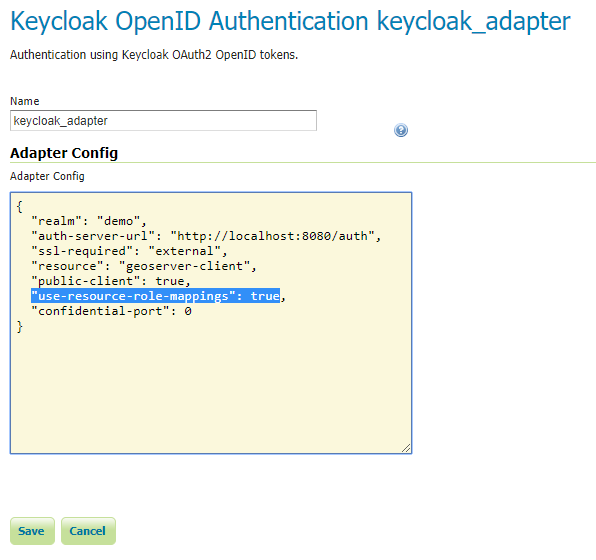The image size is (596, 560).
Task: Click the Save button
Action: pyautogui.click(x=32, y=531)
